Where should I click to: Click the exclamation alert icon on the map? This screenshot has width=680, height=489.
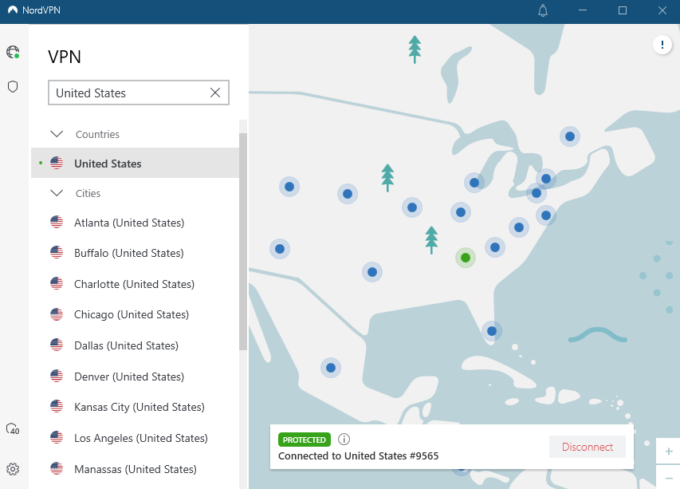point(662,45)
